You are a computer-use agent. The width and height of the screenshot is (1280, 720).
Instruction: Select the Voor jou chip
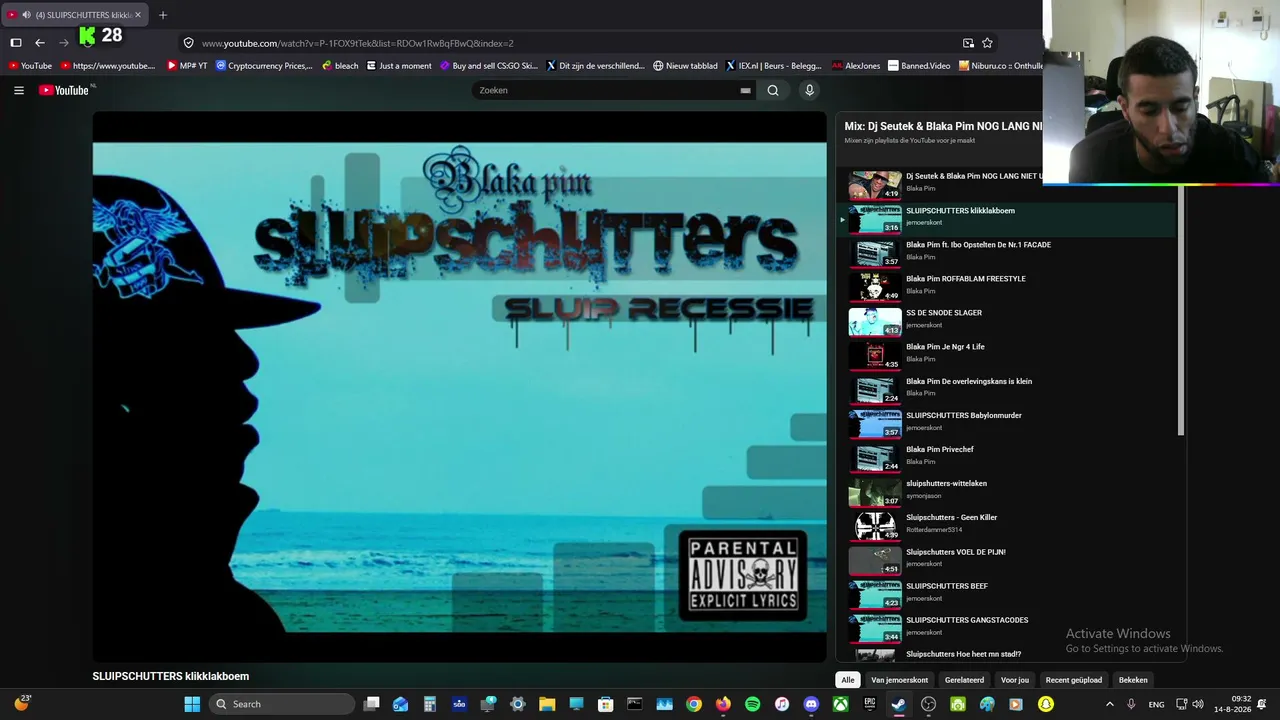(1015, 680)
